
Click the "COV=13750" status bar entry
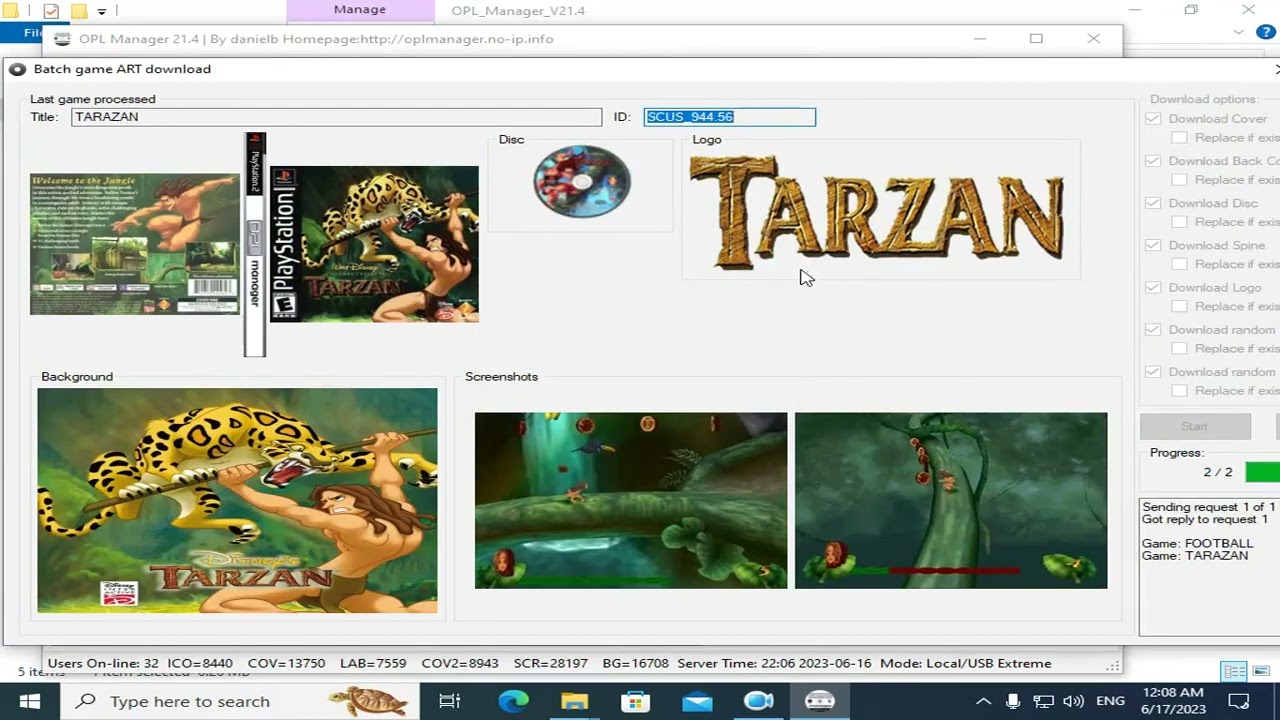click(286, 663)
